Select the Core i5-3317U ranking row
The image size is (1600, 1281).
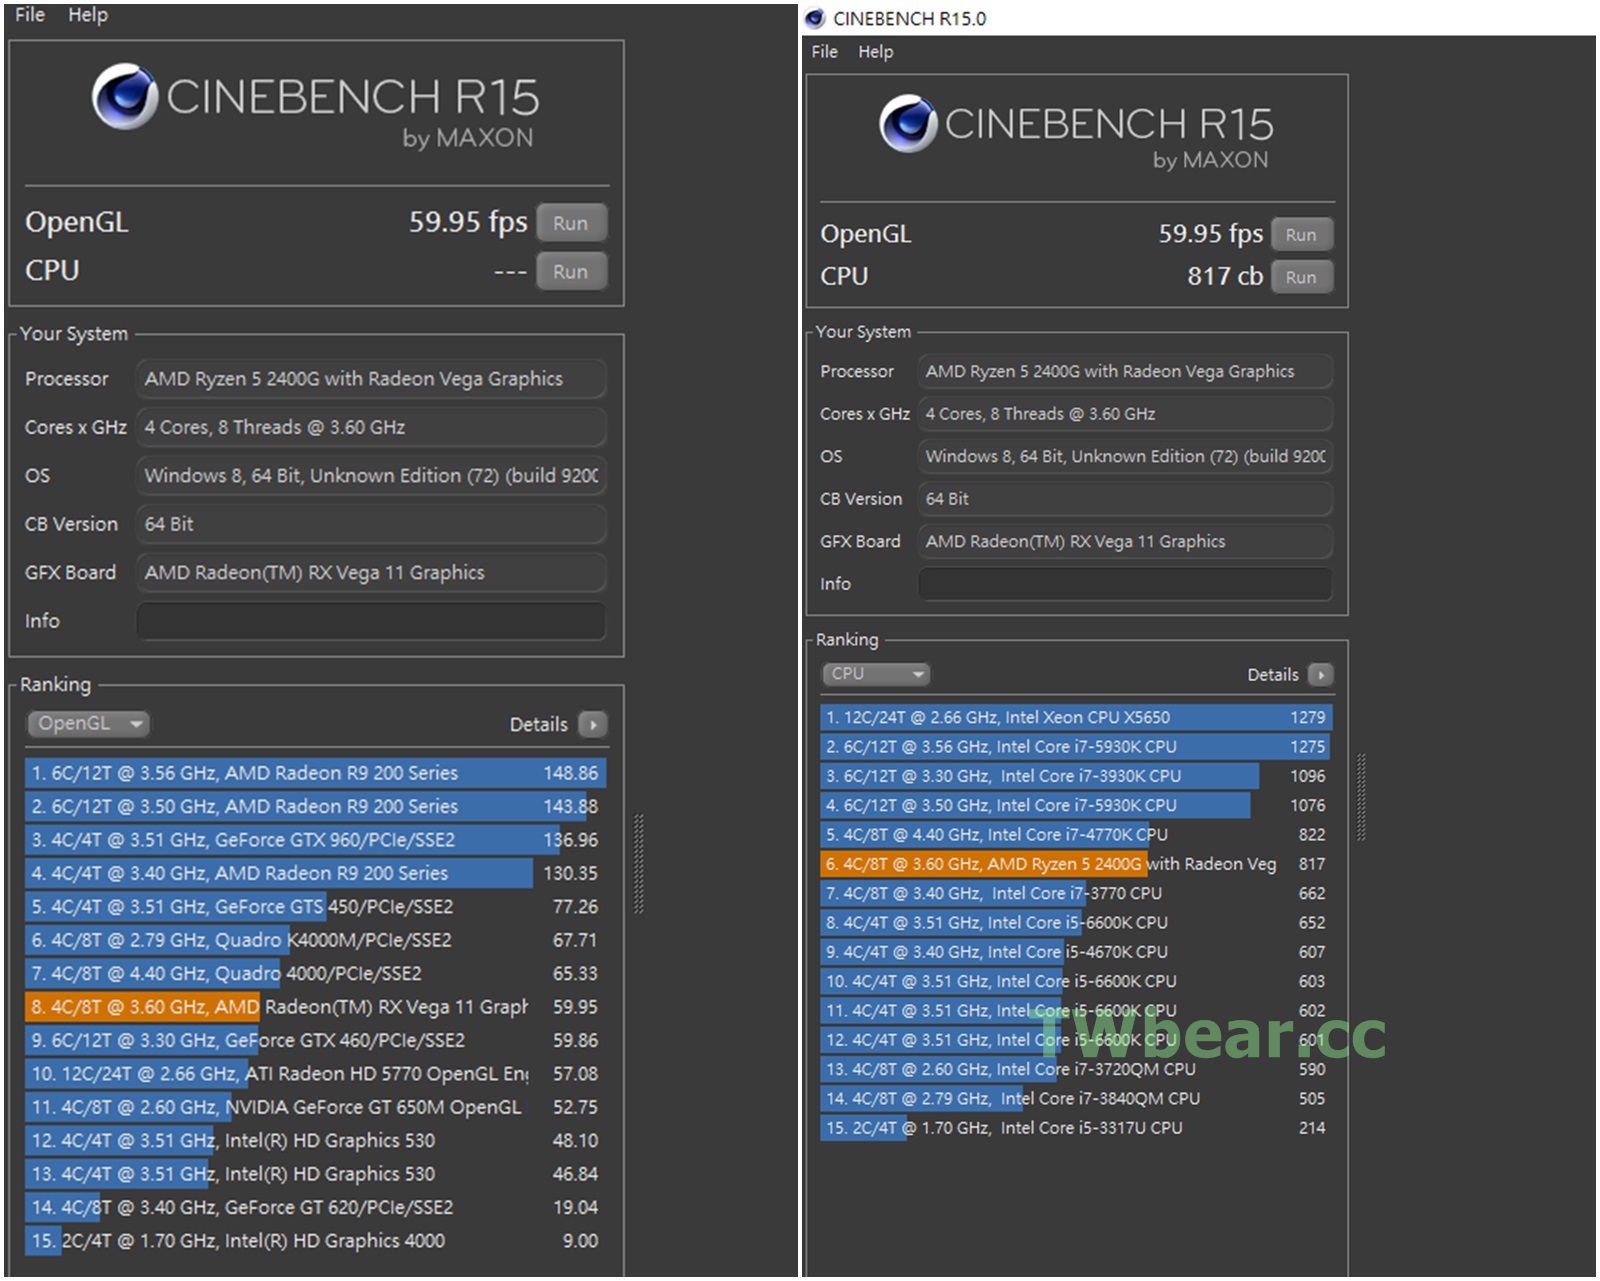pos(1076,1128)
